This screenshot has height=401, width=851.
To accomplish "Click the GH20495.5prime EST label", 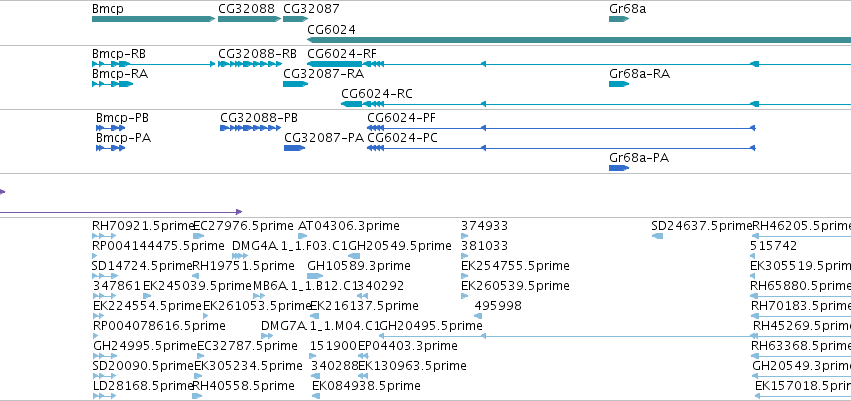I will [x=430, y=326].
